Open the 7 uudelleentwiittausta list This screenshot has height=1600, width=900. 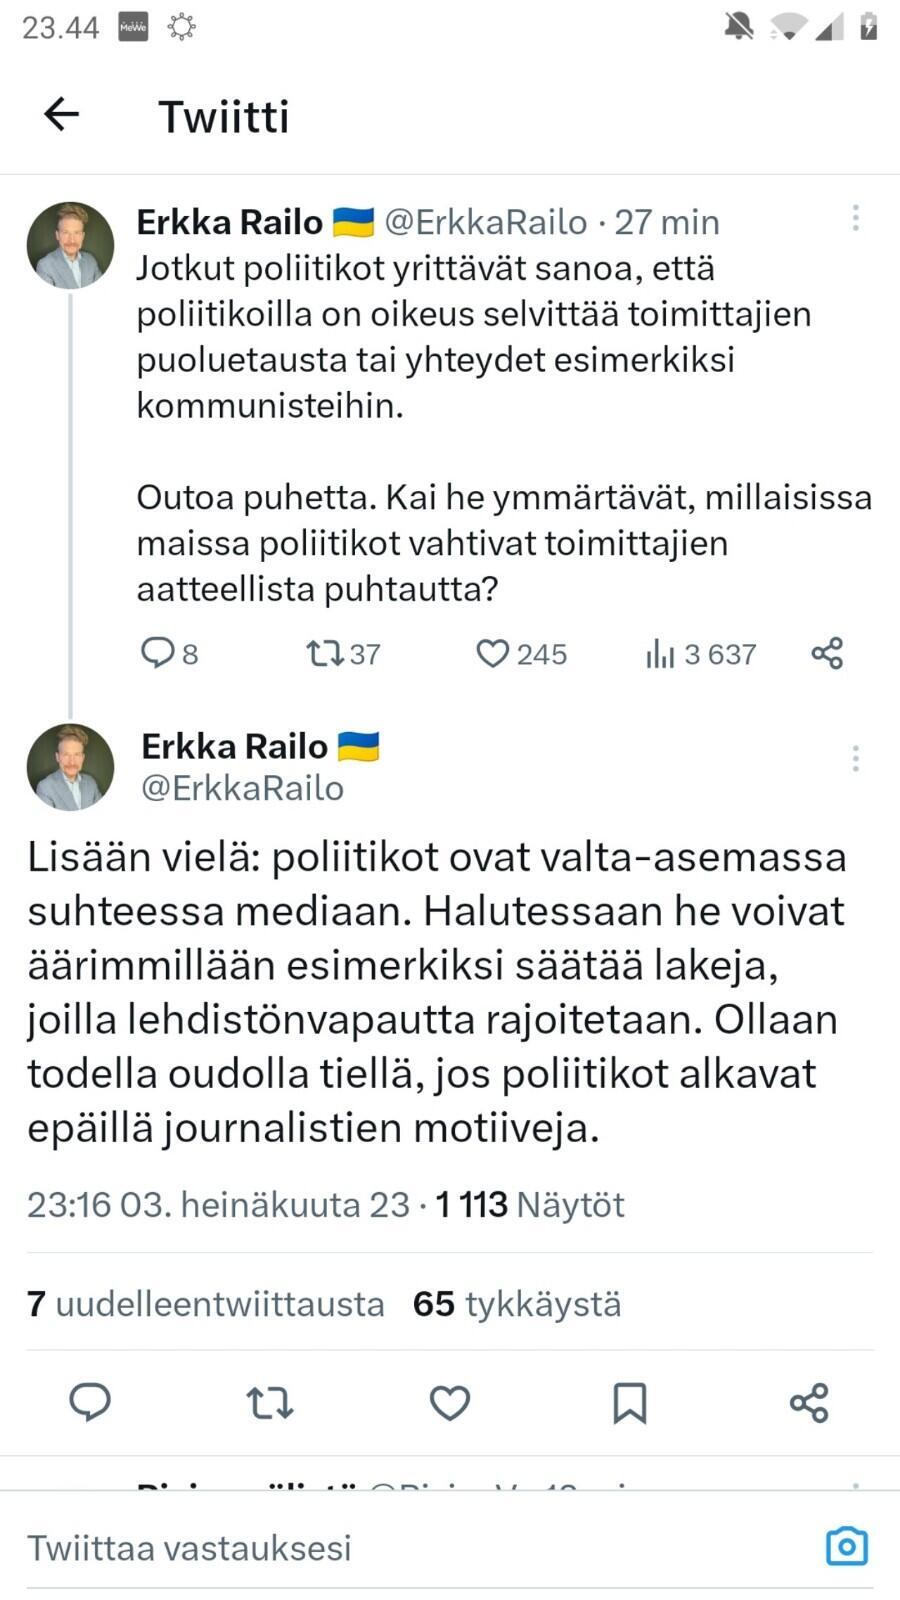click(x=206, y=1304)
